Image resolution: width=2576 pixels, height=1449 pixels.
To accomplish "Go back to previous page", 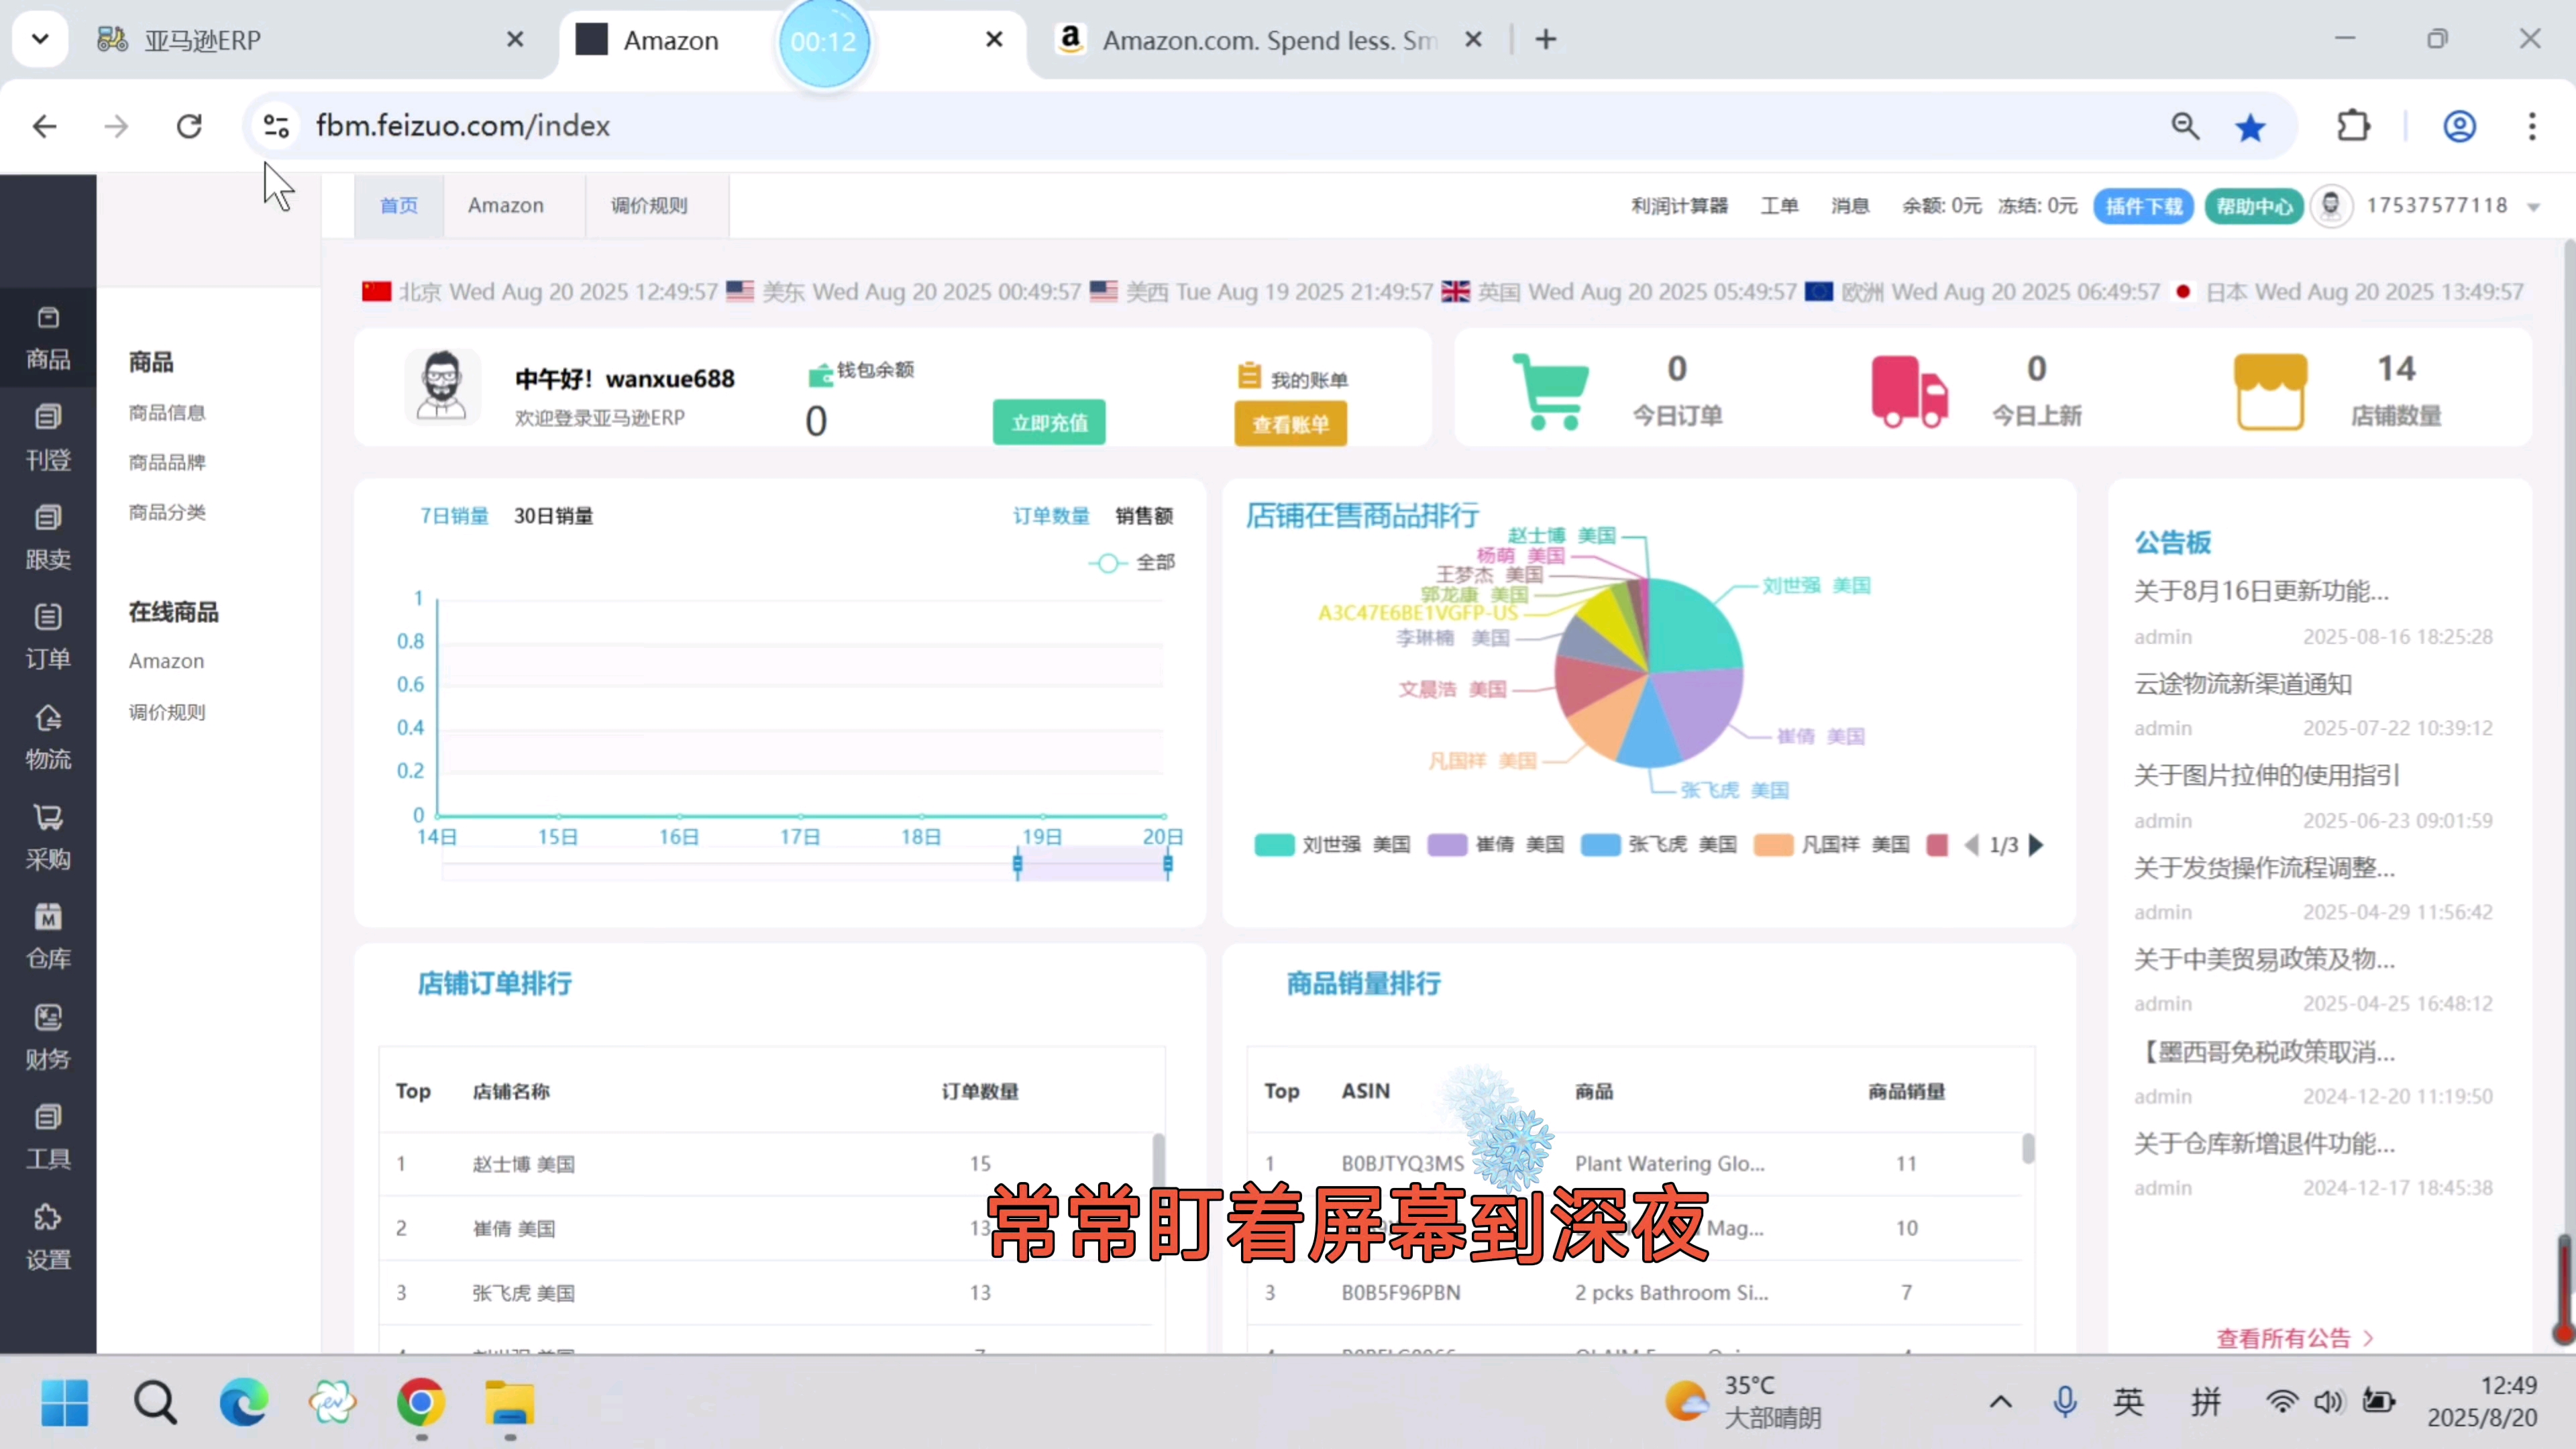I will click(x=44, y=126).
